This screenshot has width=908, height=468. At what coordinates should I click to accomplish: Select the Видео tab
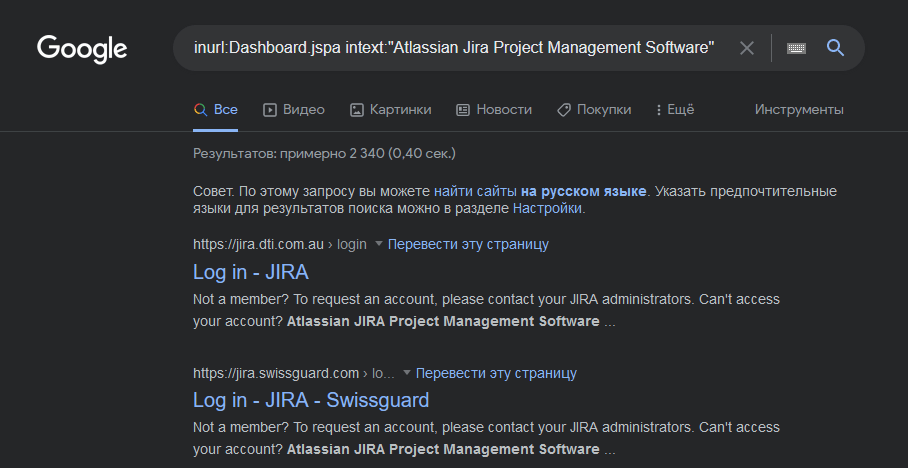point(293,109)
